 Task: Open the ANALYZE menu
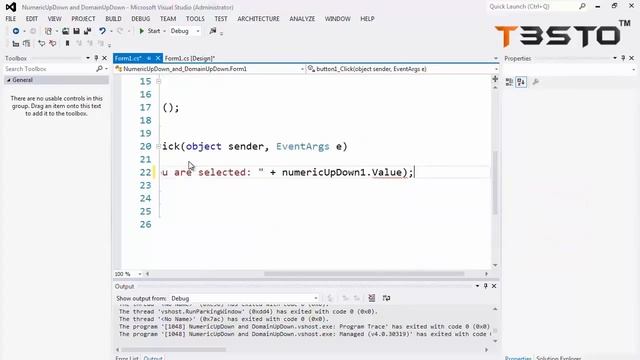coord(302,19)
